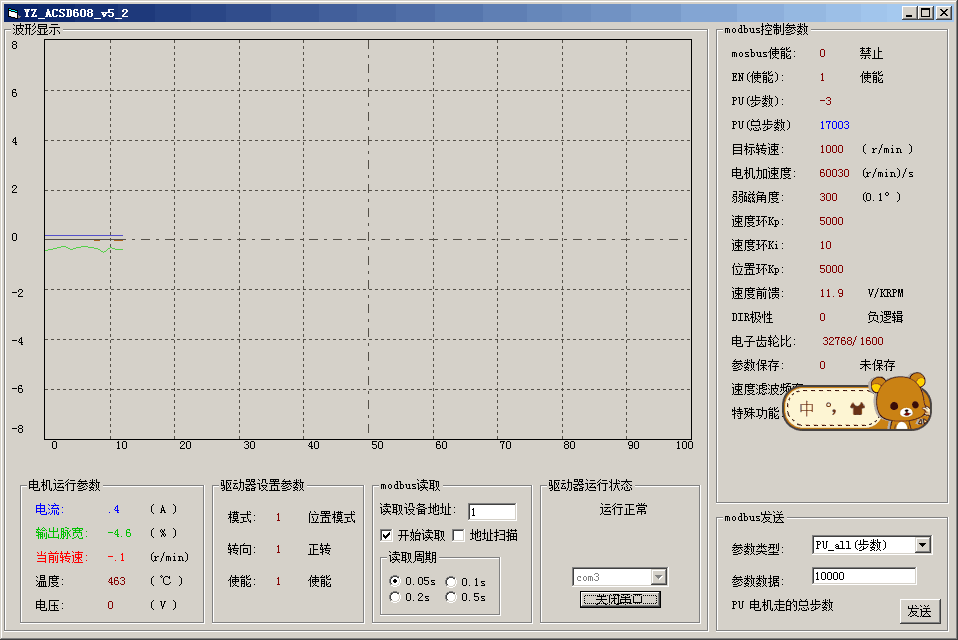This screenshot has height=640, width=958.
Task: Focus the 参数数据 value field
Action: pos(863,576)
